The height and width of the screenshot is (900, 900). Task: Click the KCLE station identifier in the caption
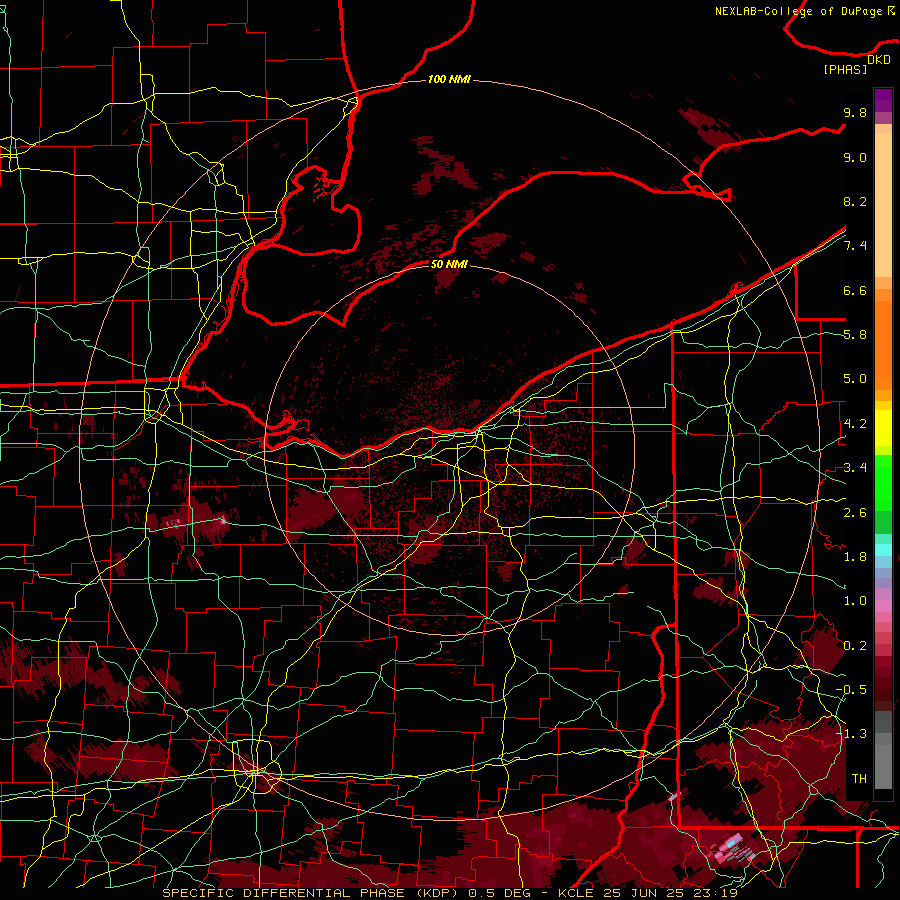[576, 893]
